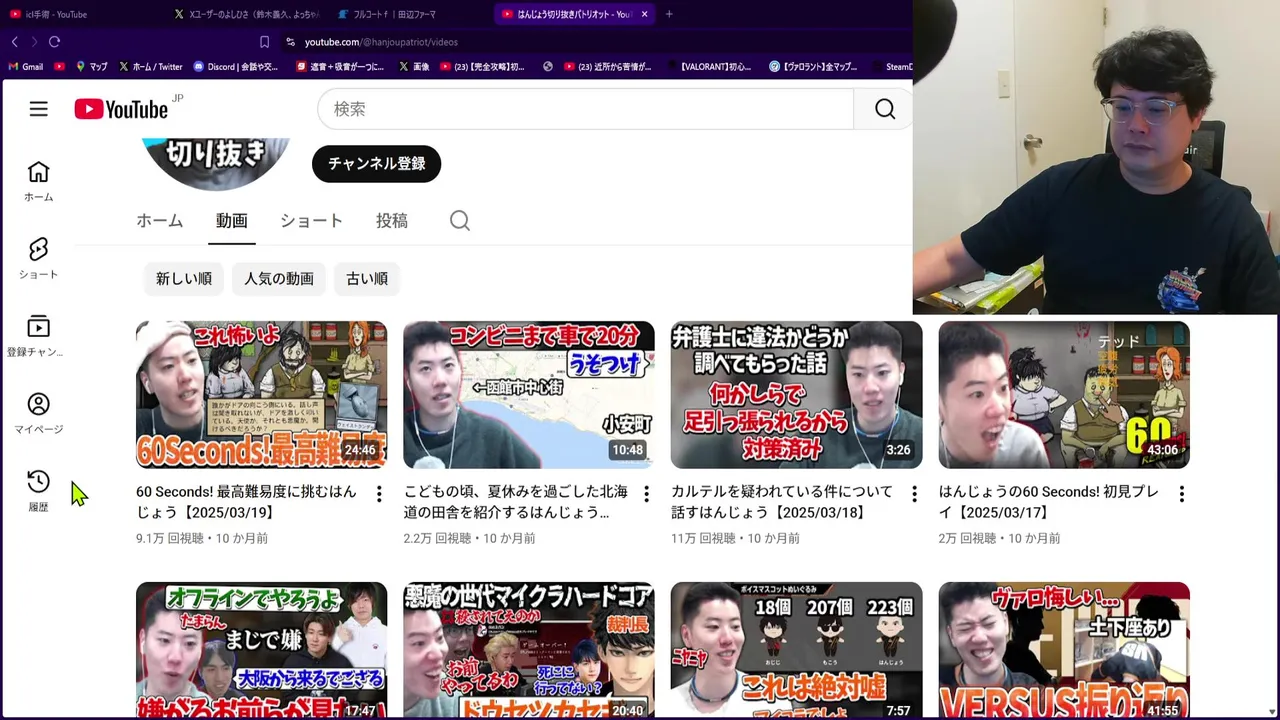Switch to the Xユーザーのよしひさ tab
This screenshot has width=1280, height=720.
246,14
